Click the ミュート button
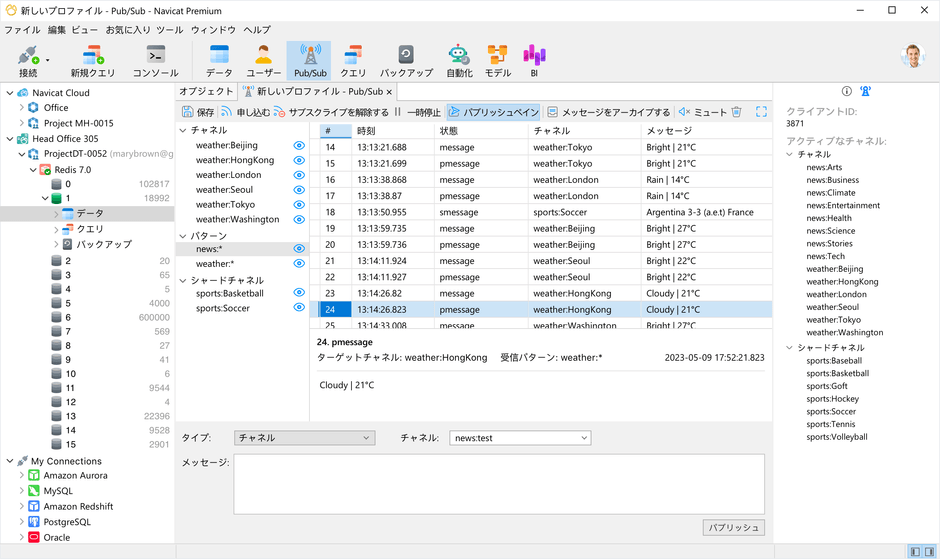The width and height of the screenshot is (940, 559). pos(703,112)
